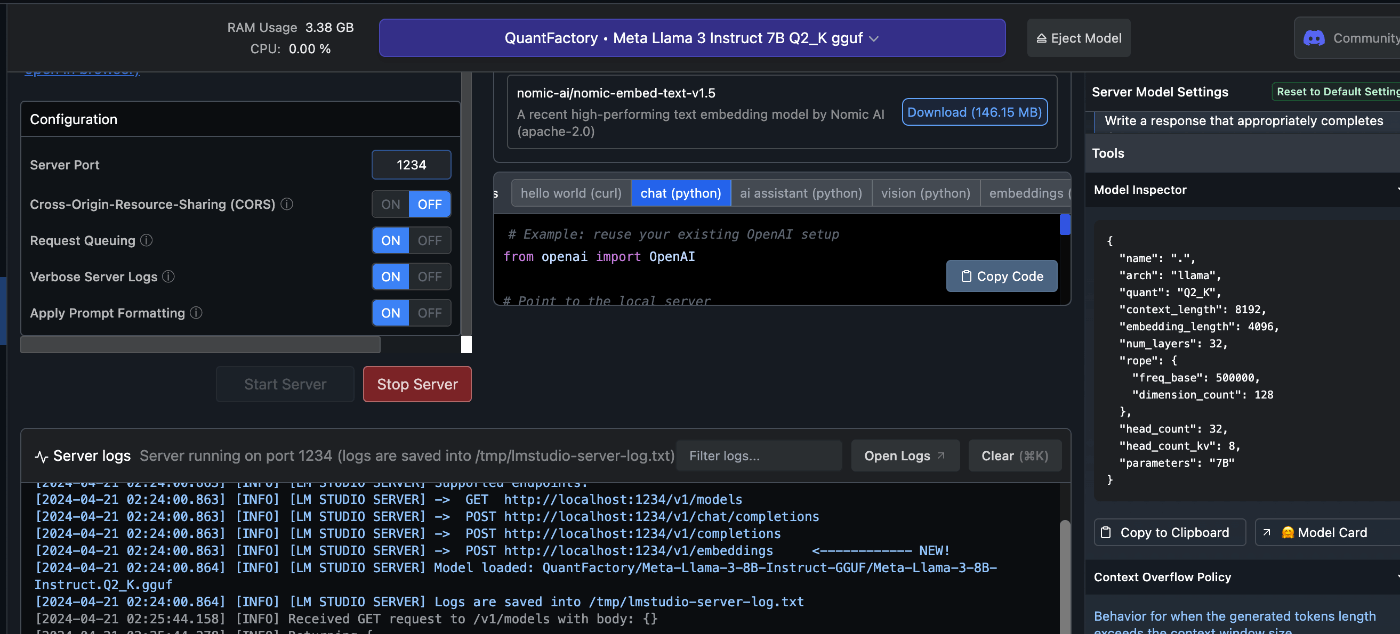
Task: Focus the Server Port field showing 1234
Action: (x=411, y=165)
